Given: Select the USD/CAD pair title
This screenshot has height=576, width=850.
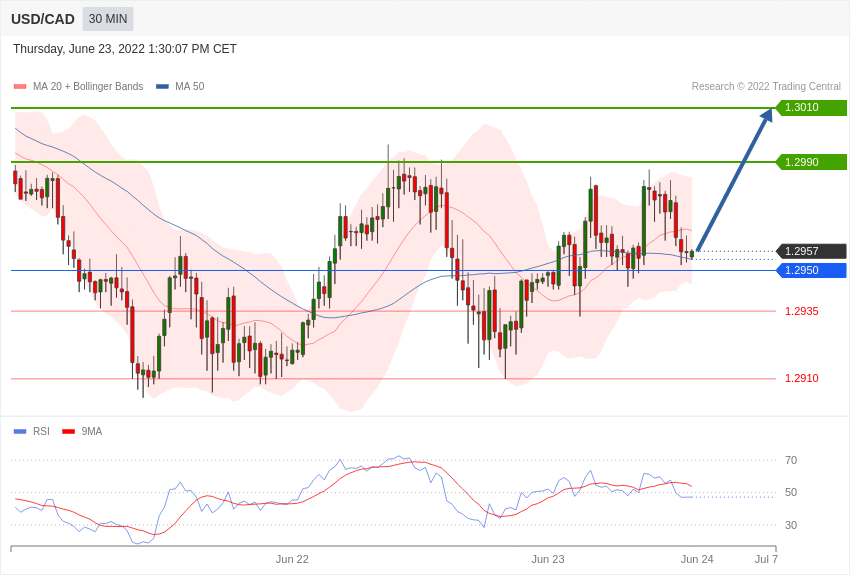Looking at the screenshot, I should pyautogui.click(x=43, y=20).
